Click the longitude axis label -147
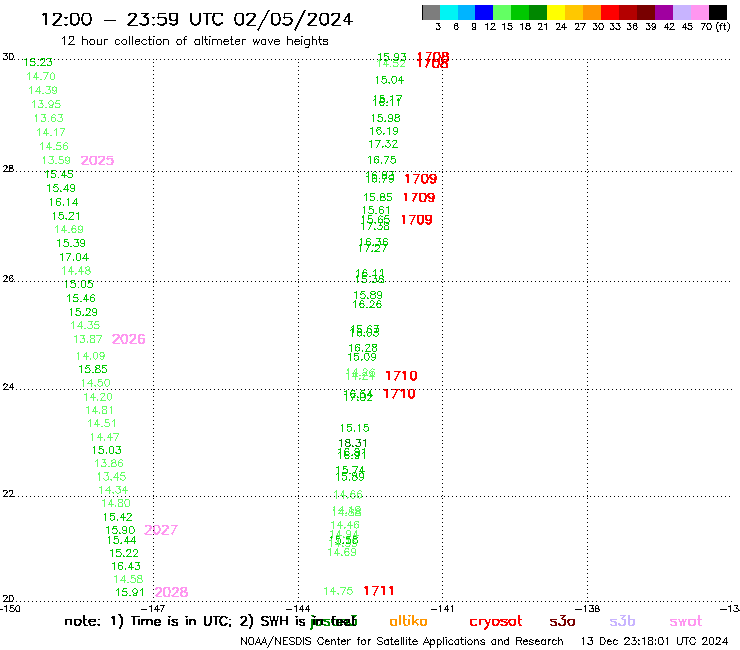 click(x=153, y=608)
